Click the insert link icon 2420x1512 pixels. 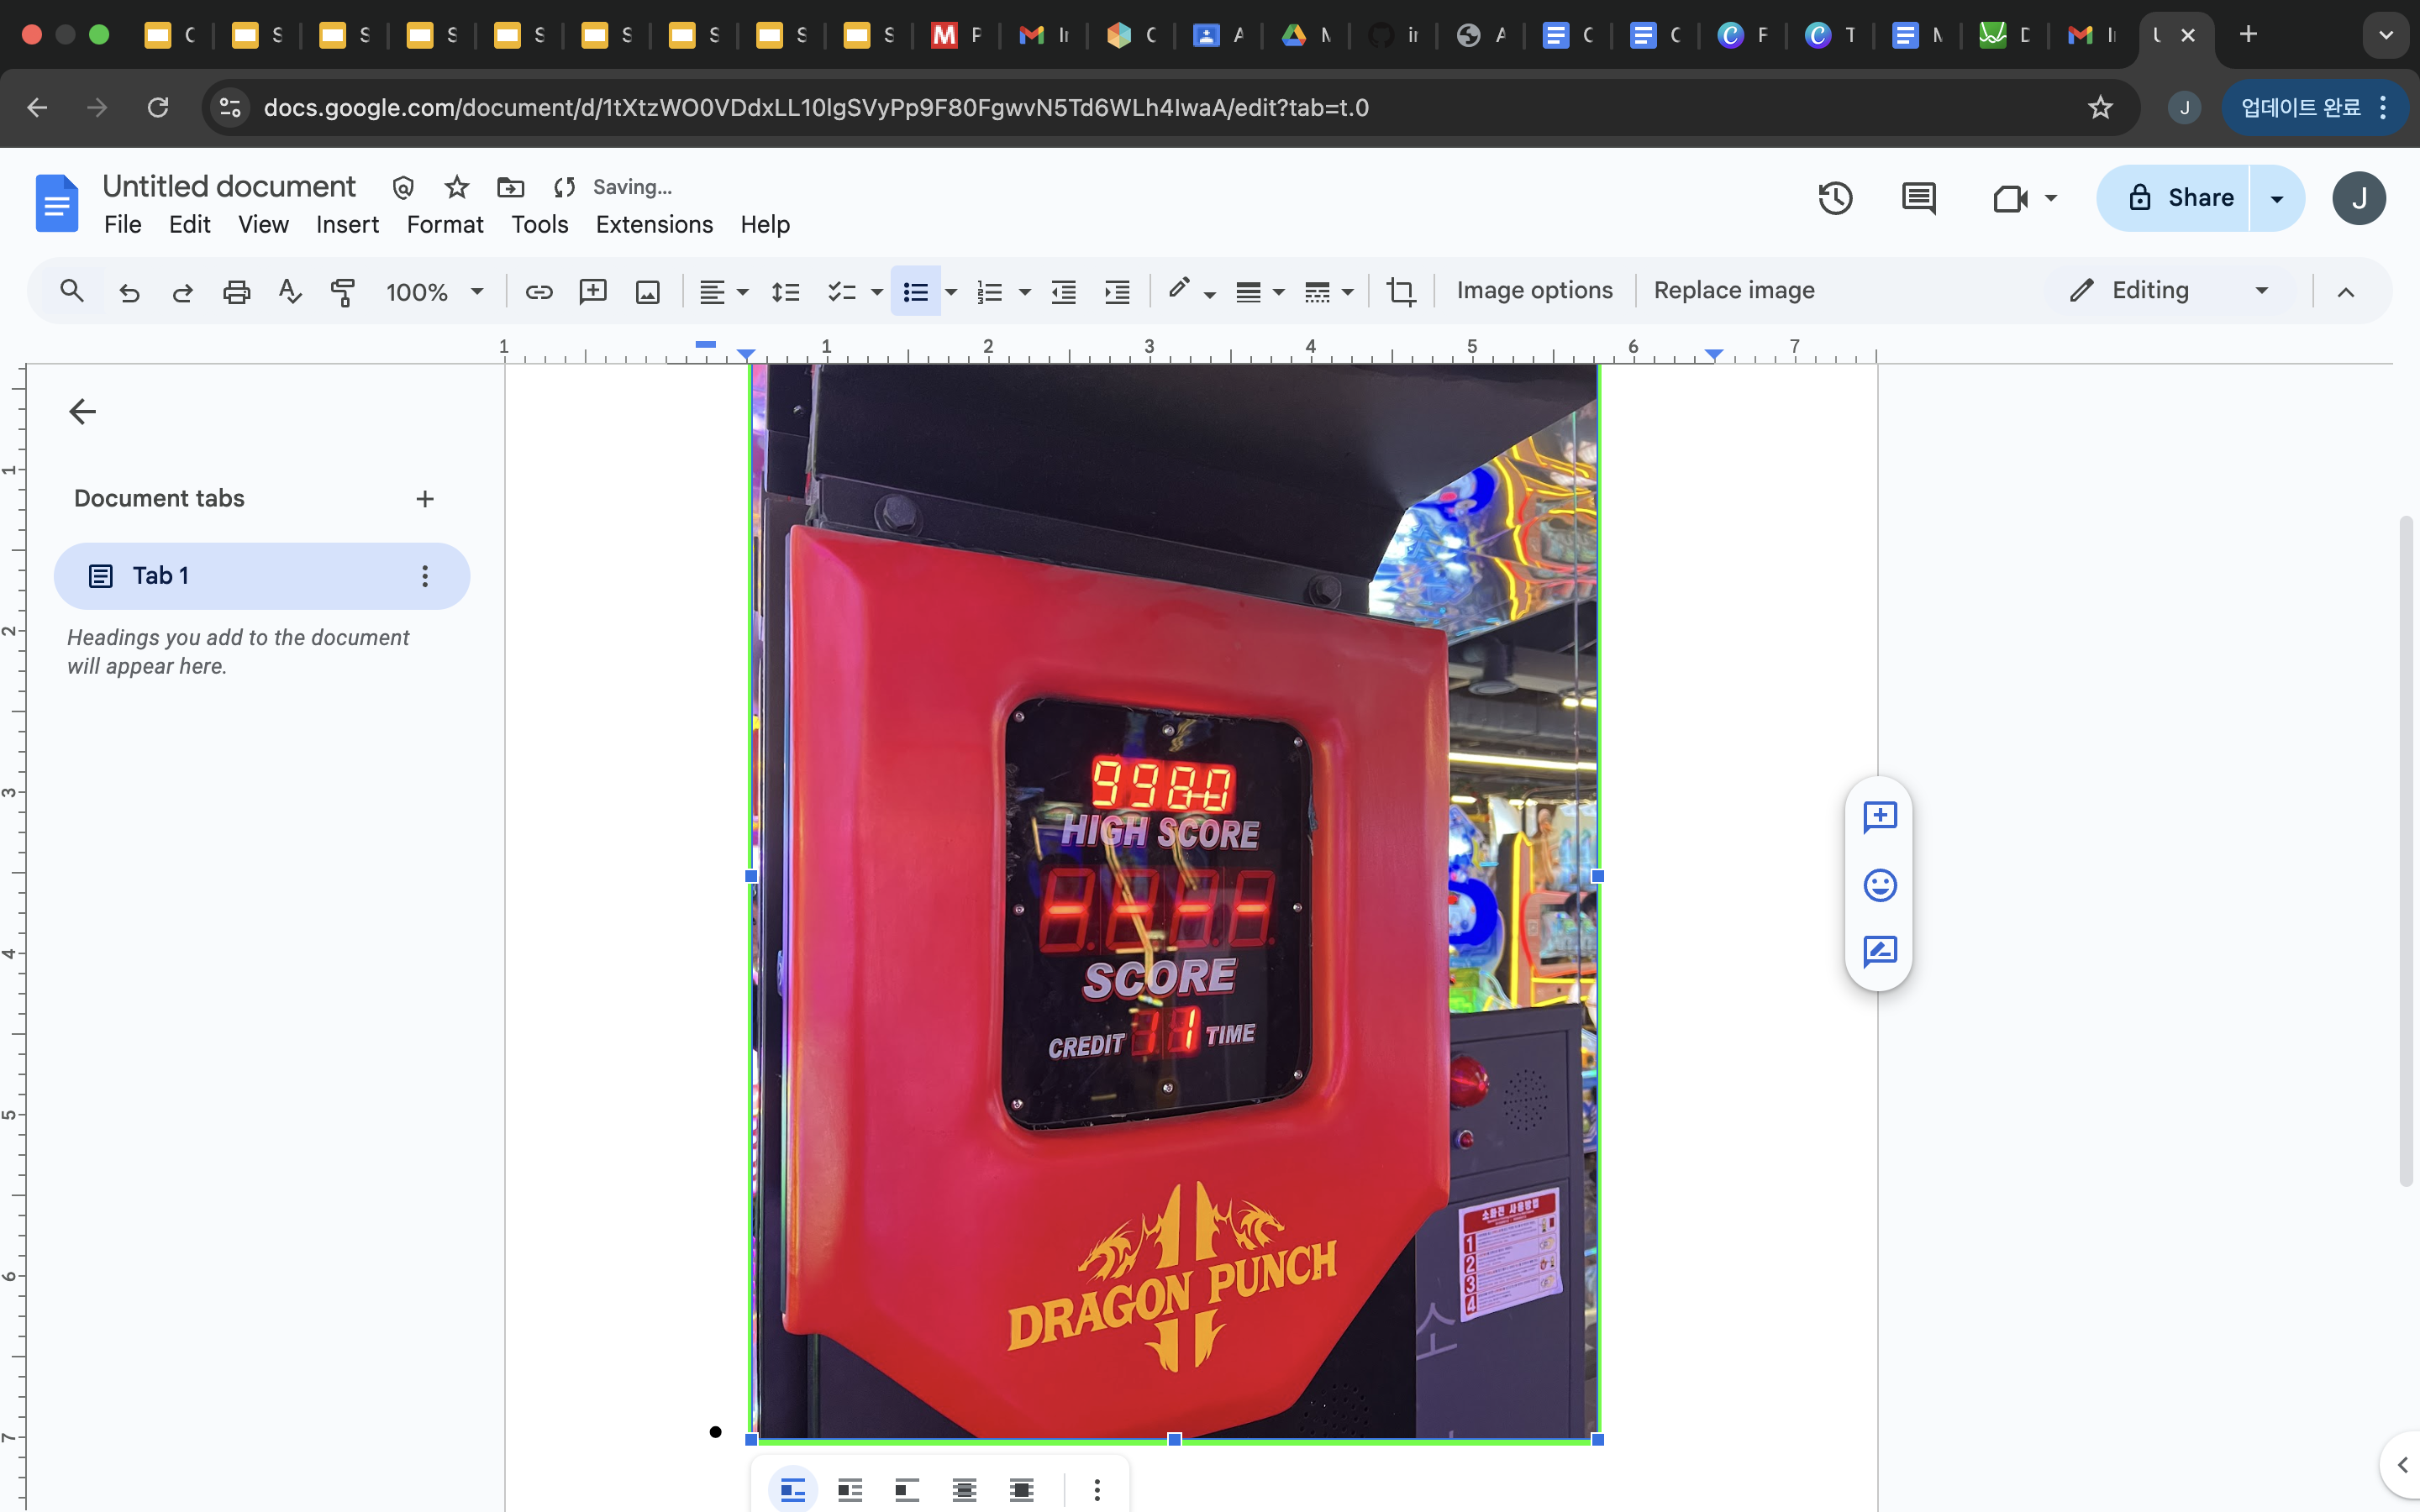coord(539,291)
